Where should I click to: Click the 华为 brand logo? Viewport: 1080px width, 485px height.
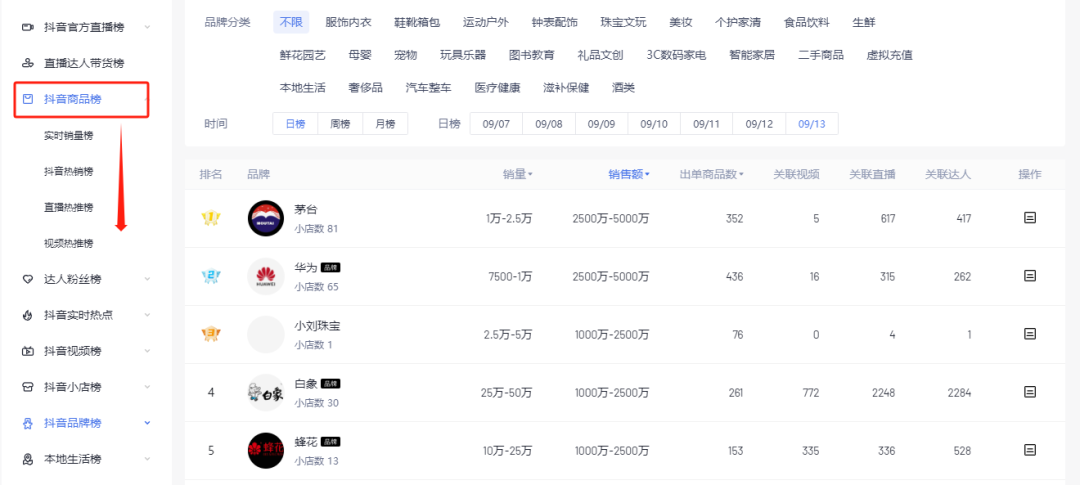pyautogui.click(x=266, y=276)
